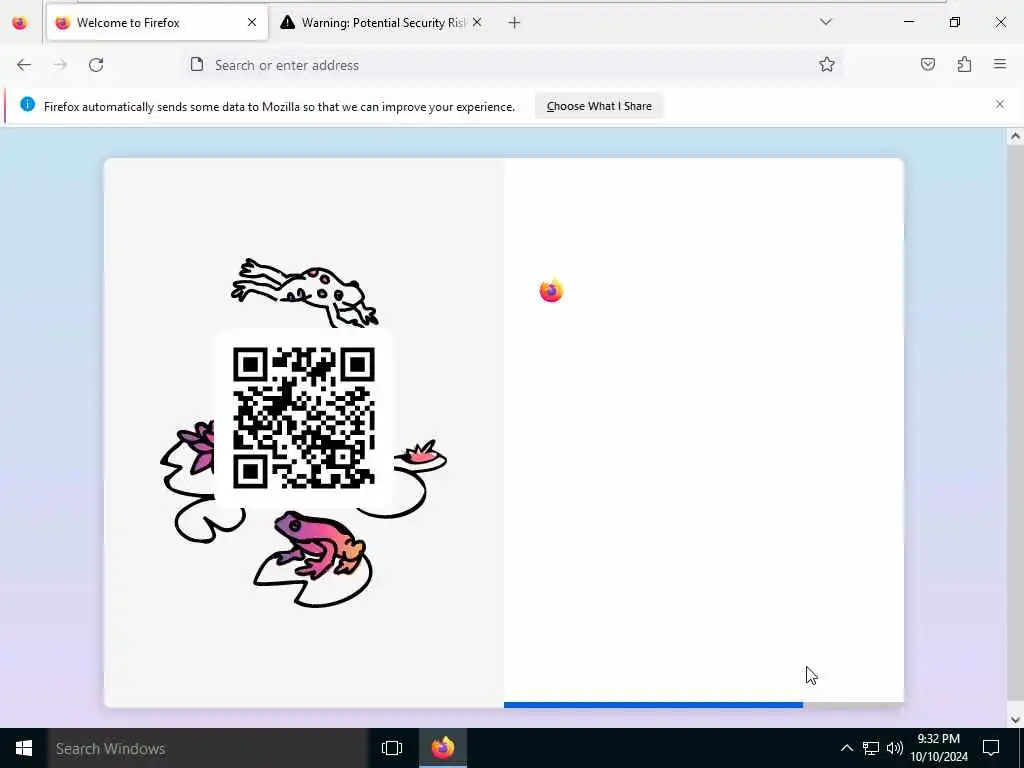Go back one page

24,65
